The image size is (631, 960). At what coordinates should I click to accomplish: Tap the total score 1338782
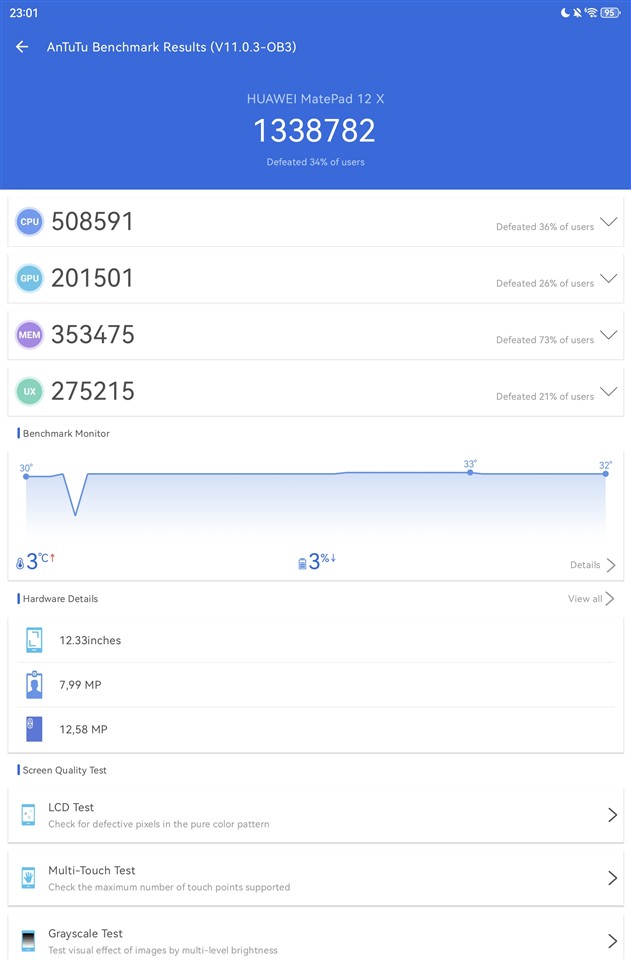315,131
